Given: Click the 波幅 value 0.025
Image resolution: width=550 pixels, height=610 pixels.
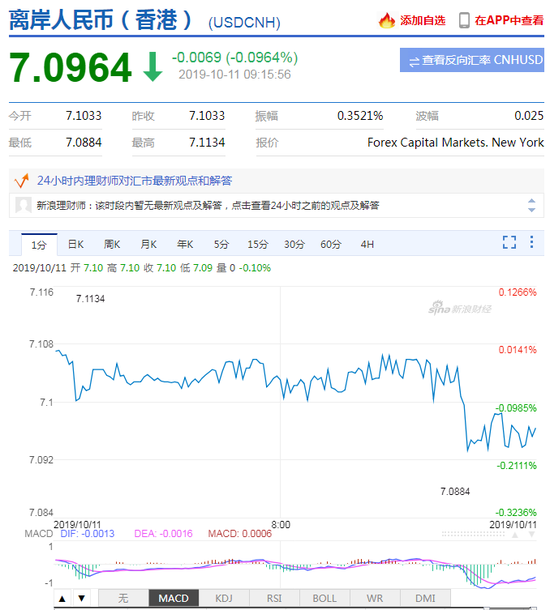Looking at the screenshot, I should click(x=529, y=116).
